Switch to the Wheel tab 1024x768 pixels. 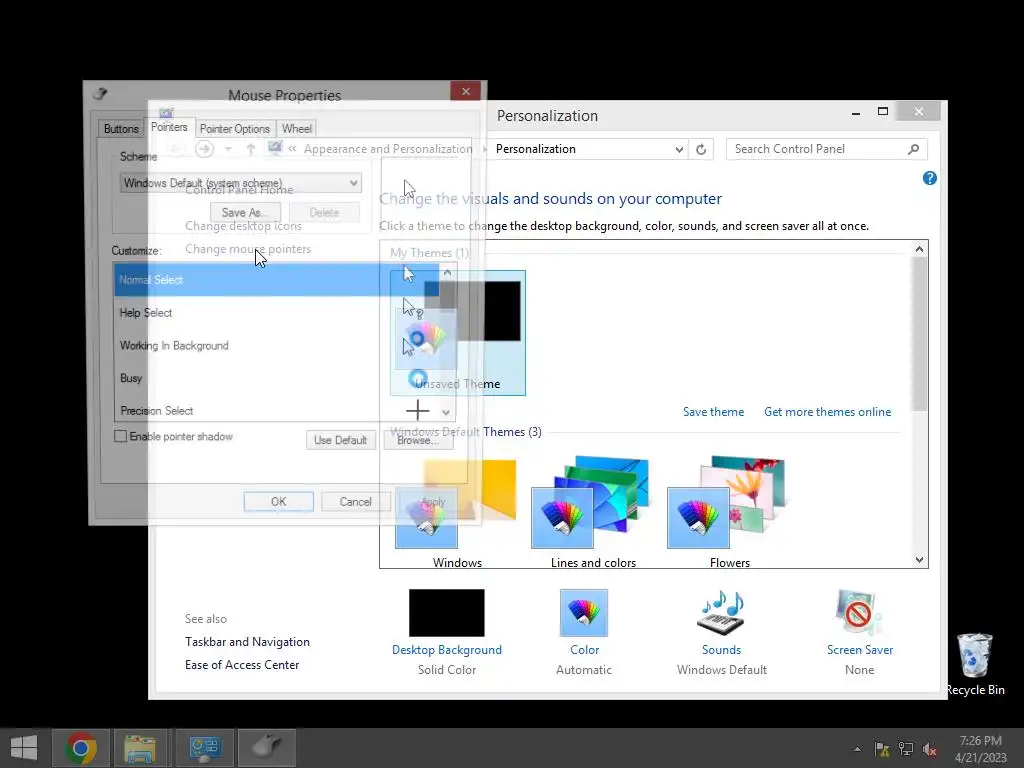(296, 129)
